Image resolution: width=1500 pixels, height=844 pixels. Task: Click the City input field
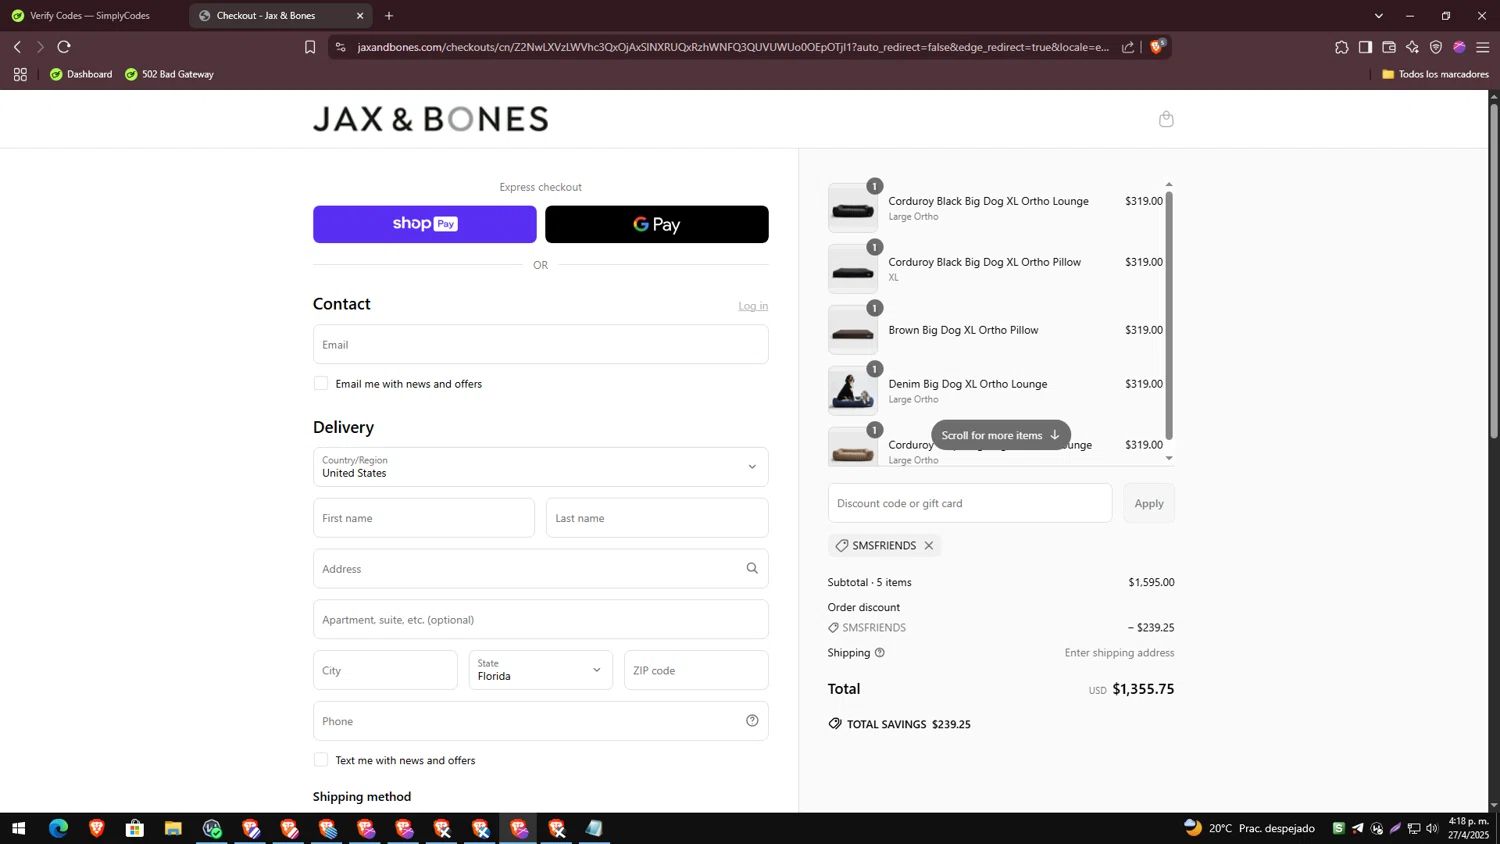(x=385, y=670)
